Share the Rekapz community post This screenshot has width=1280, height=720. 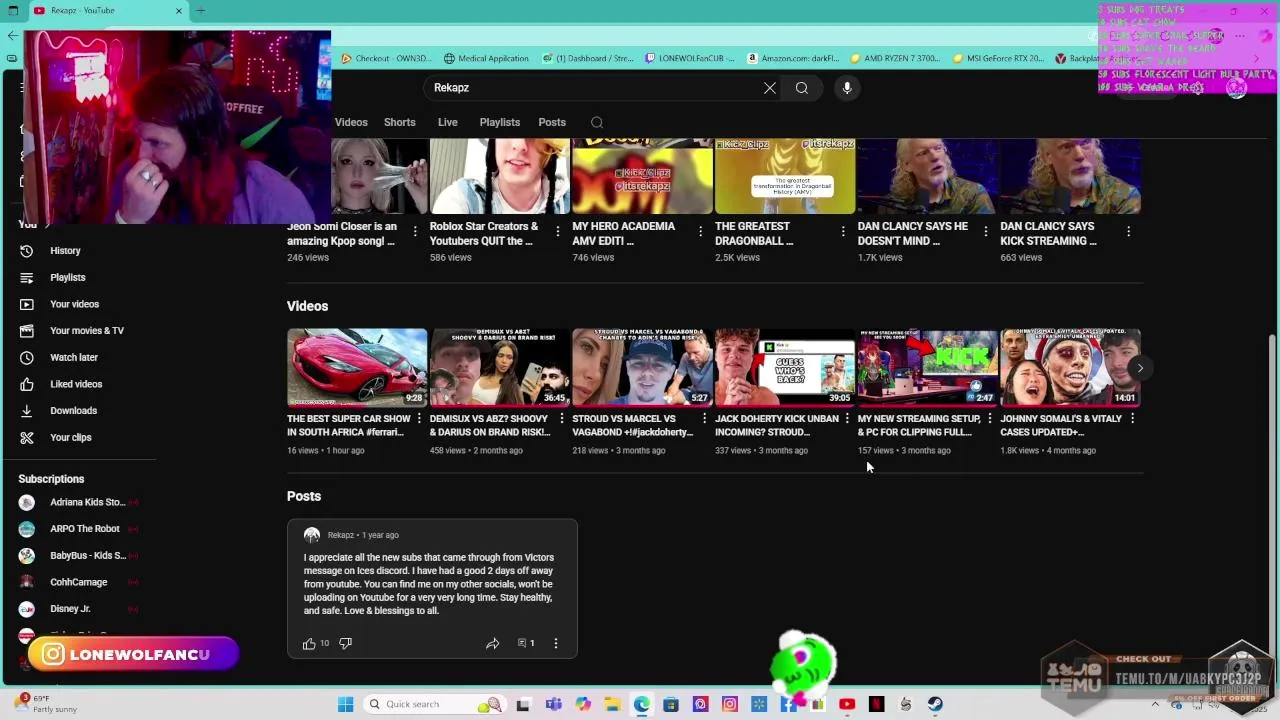tap(492, 643)
